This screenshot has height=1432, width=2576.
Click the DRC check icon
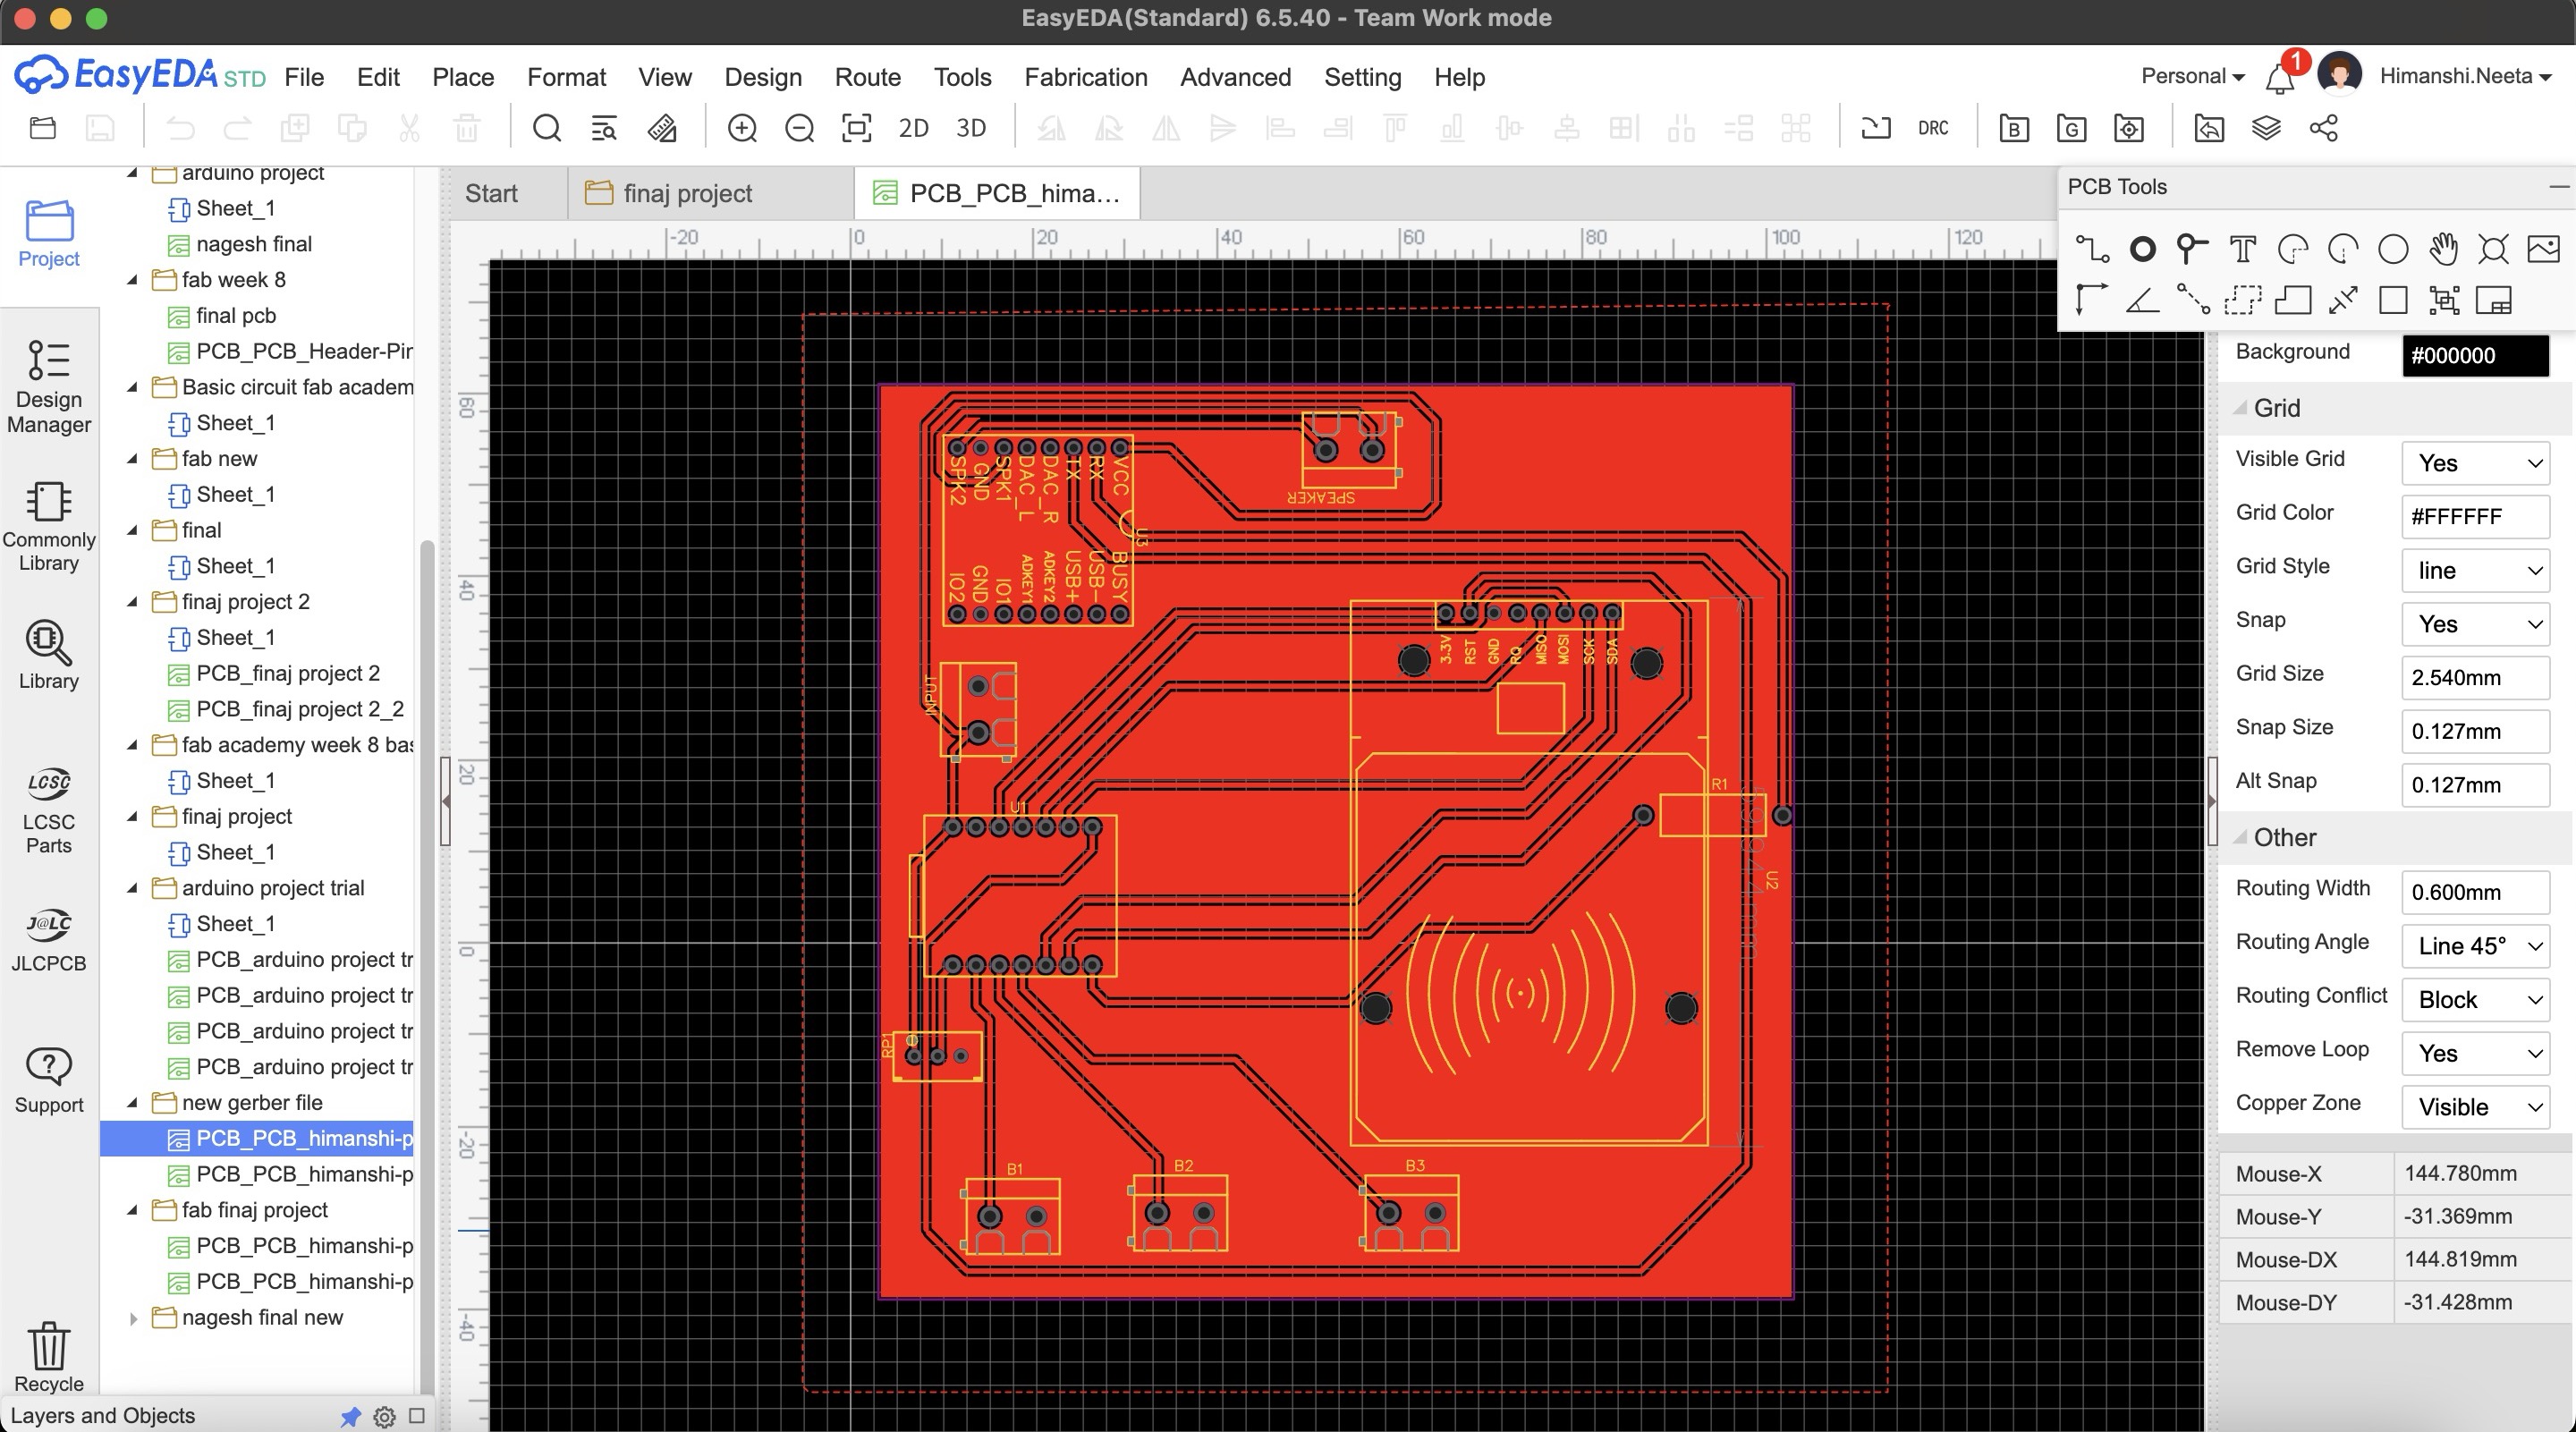tap(1932, 128)
